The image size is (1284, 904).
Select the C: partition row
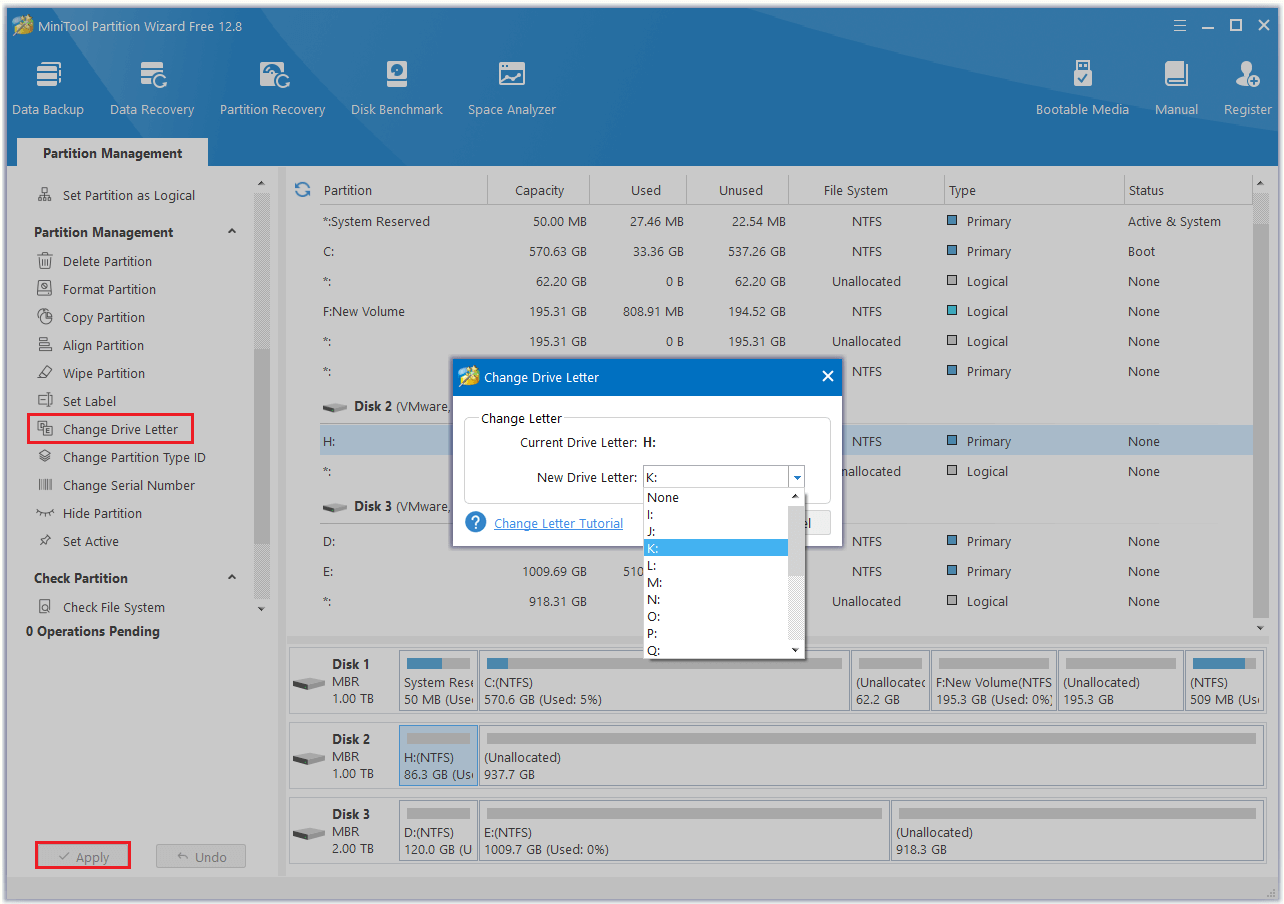[x=786, y=251]
